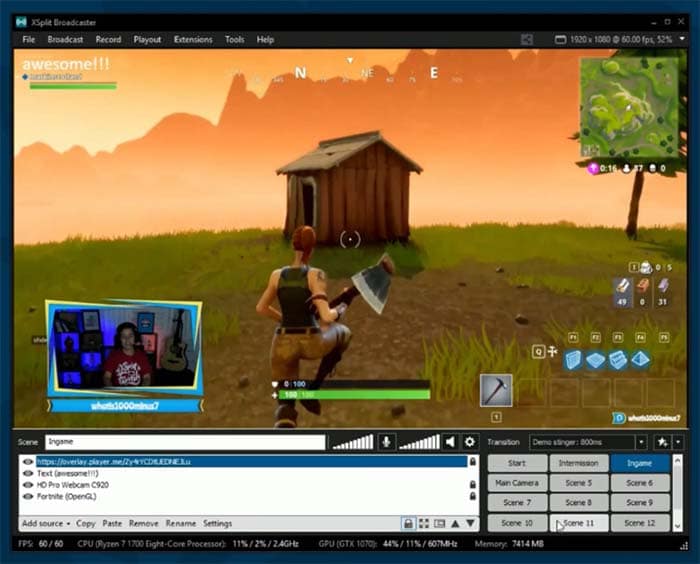Viewport: 700px width, 564px height.
Task: Click the window resize grip in status bar
Action: click(x=683, y=545)
